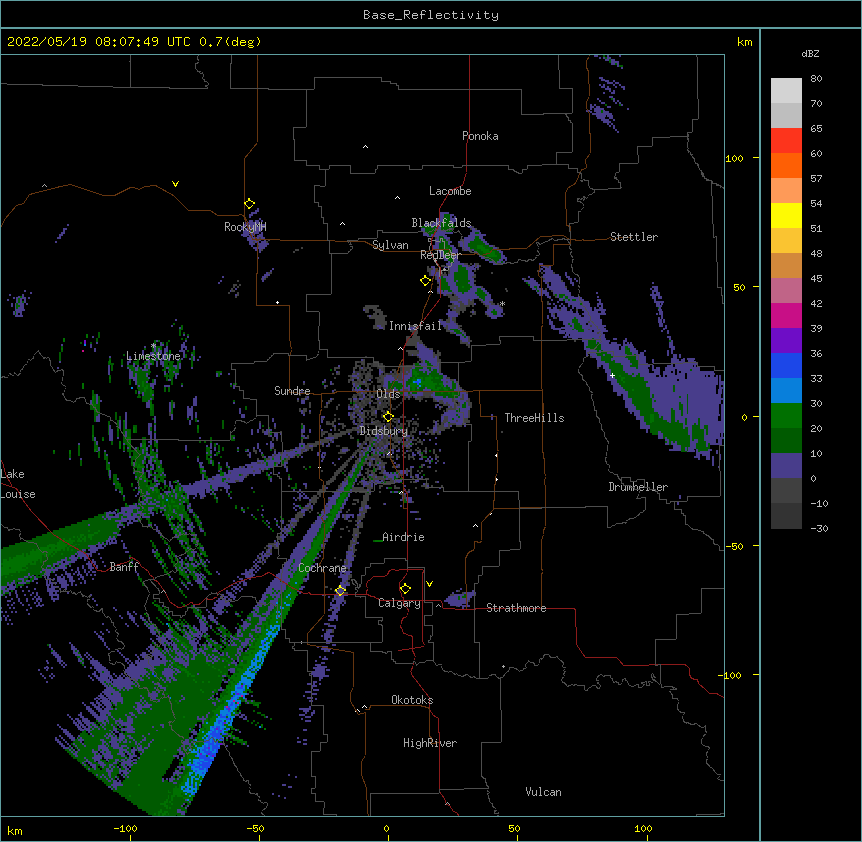
Task: Select the slate 0-10 dBZ legend swatch
Action: pyautogui.click(x=786, y=466)
